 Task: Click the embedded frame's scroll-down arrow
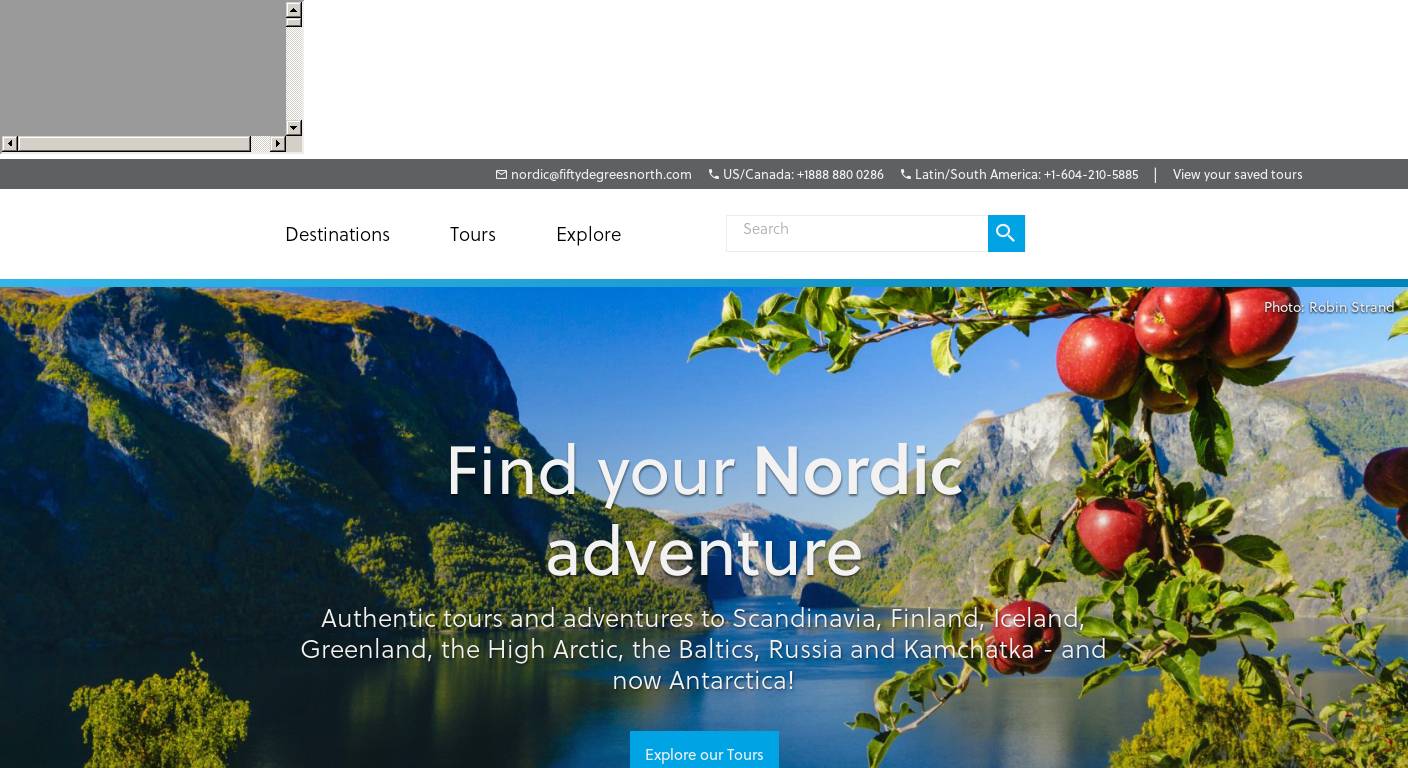tap(294, 127)
